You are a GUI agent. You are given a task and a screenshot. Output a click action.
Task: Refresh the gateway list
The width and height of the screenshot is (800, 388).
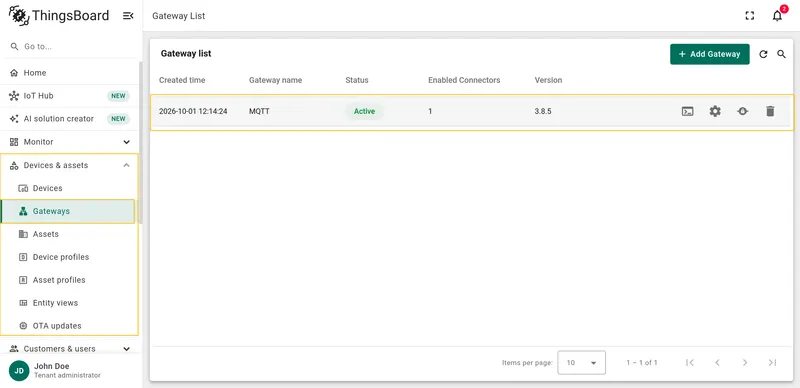pyautogui.click(x=763, y=54)
